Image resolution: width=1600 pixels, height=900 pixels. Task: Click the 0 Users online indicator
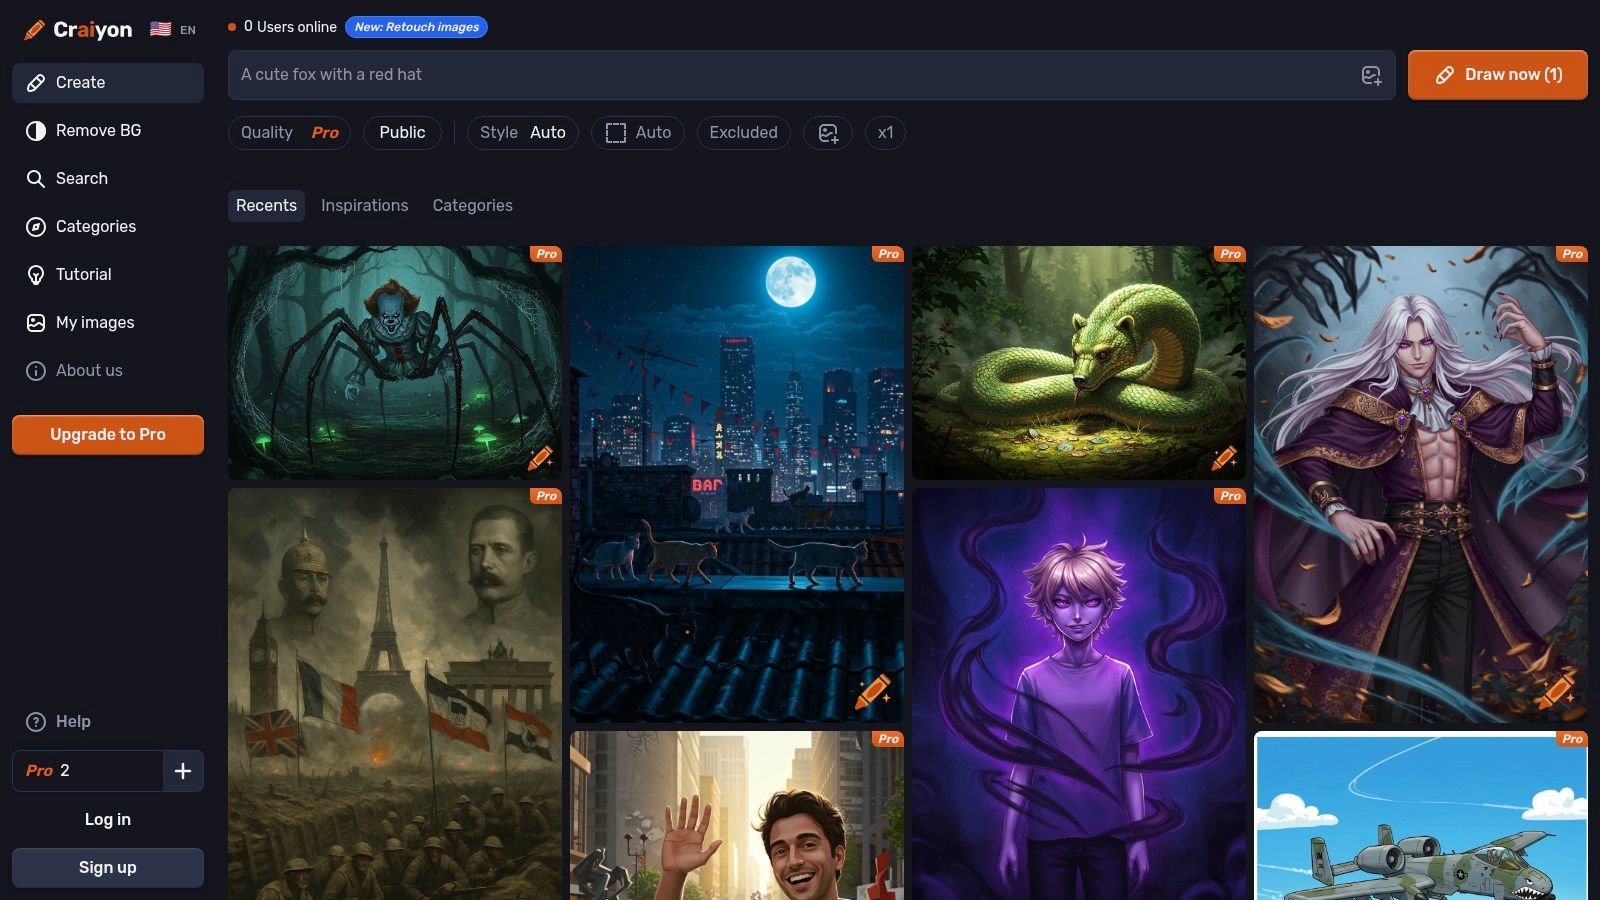click(282, 27)
